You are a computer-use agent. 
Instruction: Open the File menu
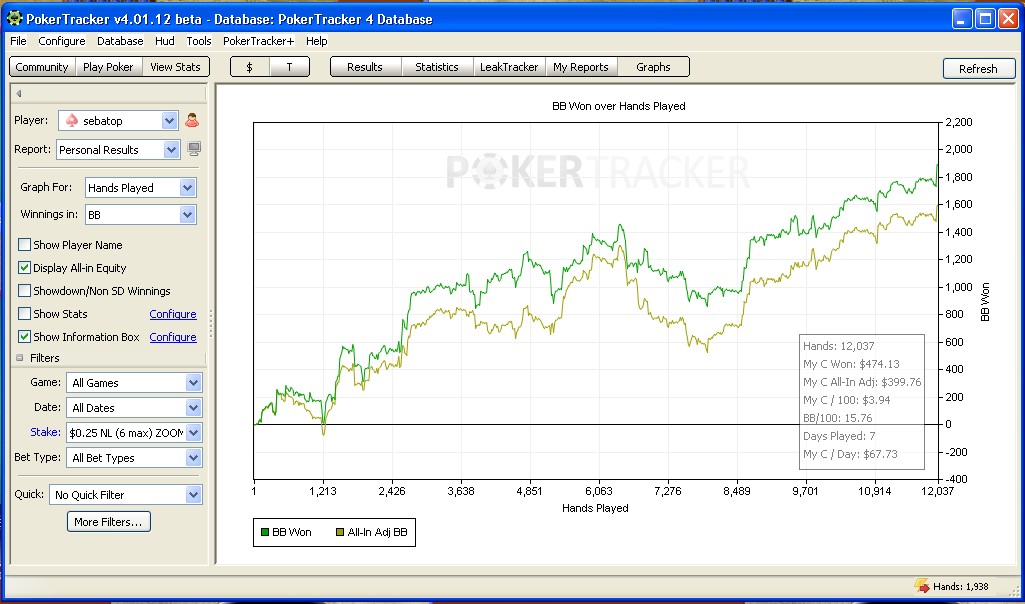[18, 41]
